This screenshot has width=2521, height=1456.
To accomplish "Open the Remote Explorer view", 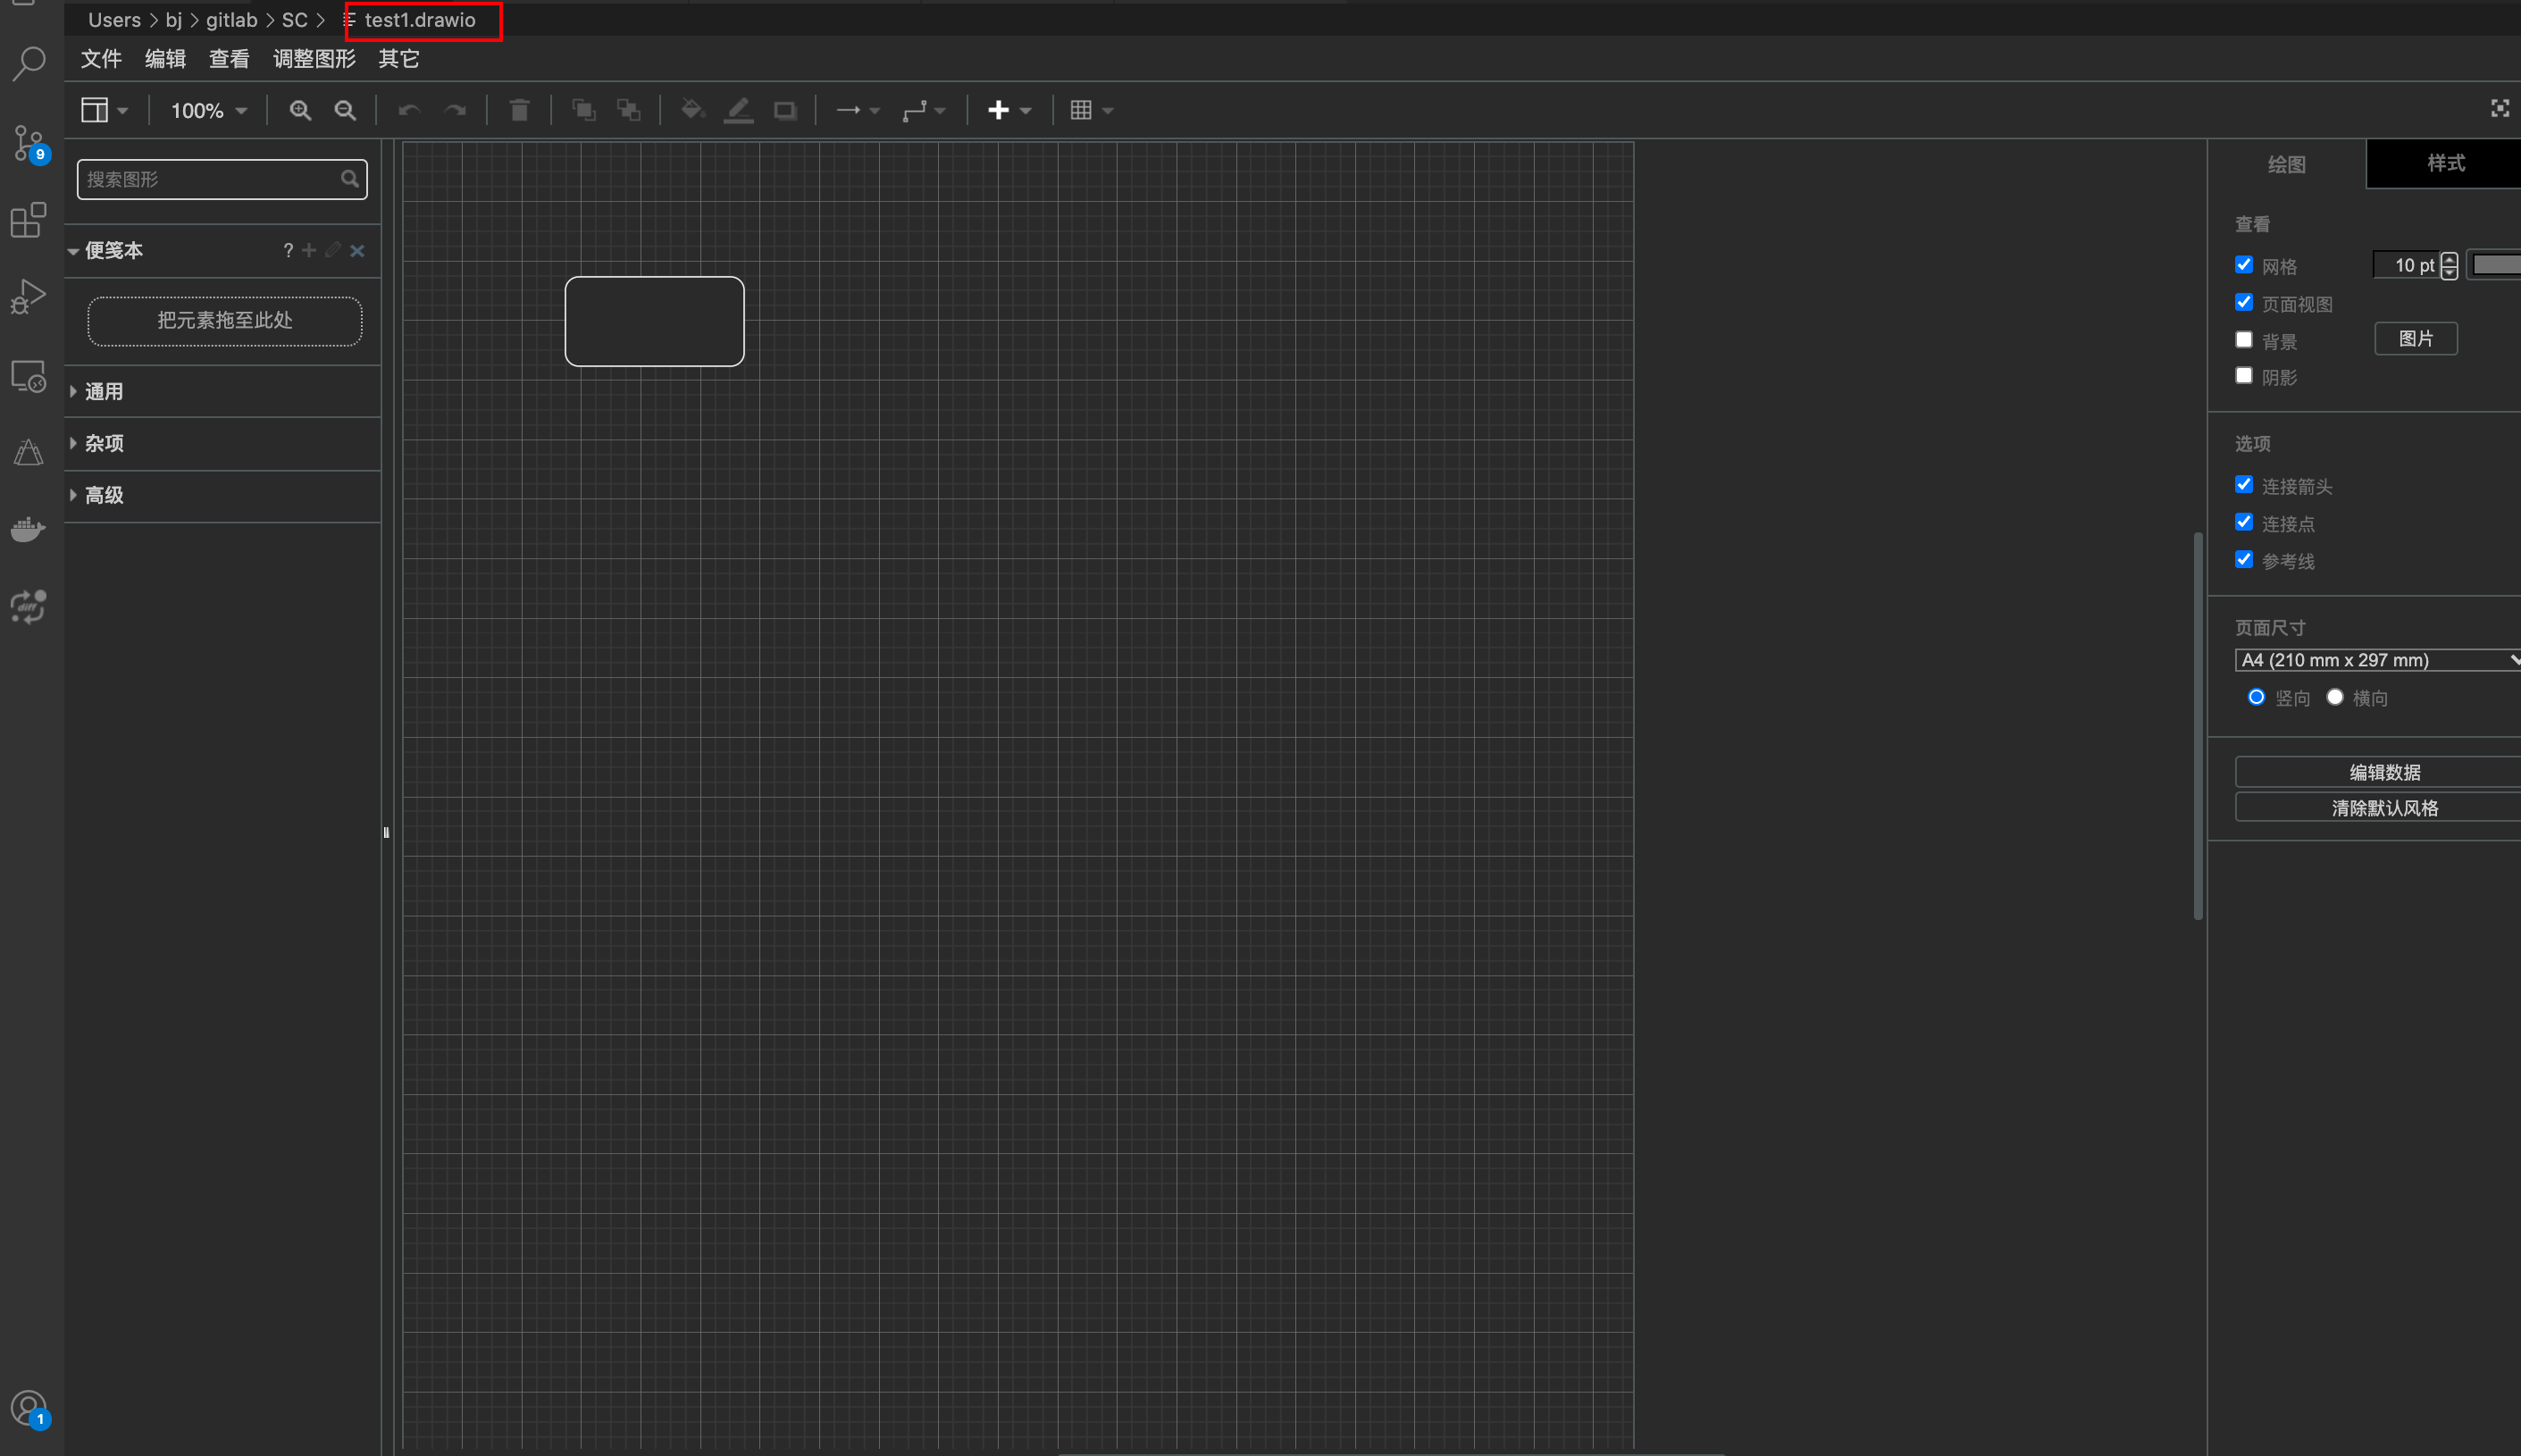I will coord(29,376).
